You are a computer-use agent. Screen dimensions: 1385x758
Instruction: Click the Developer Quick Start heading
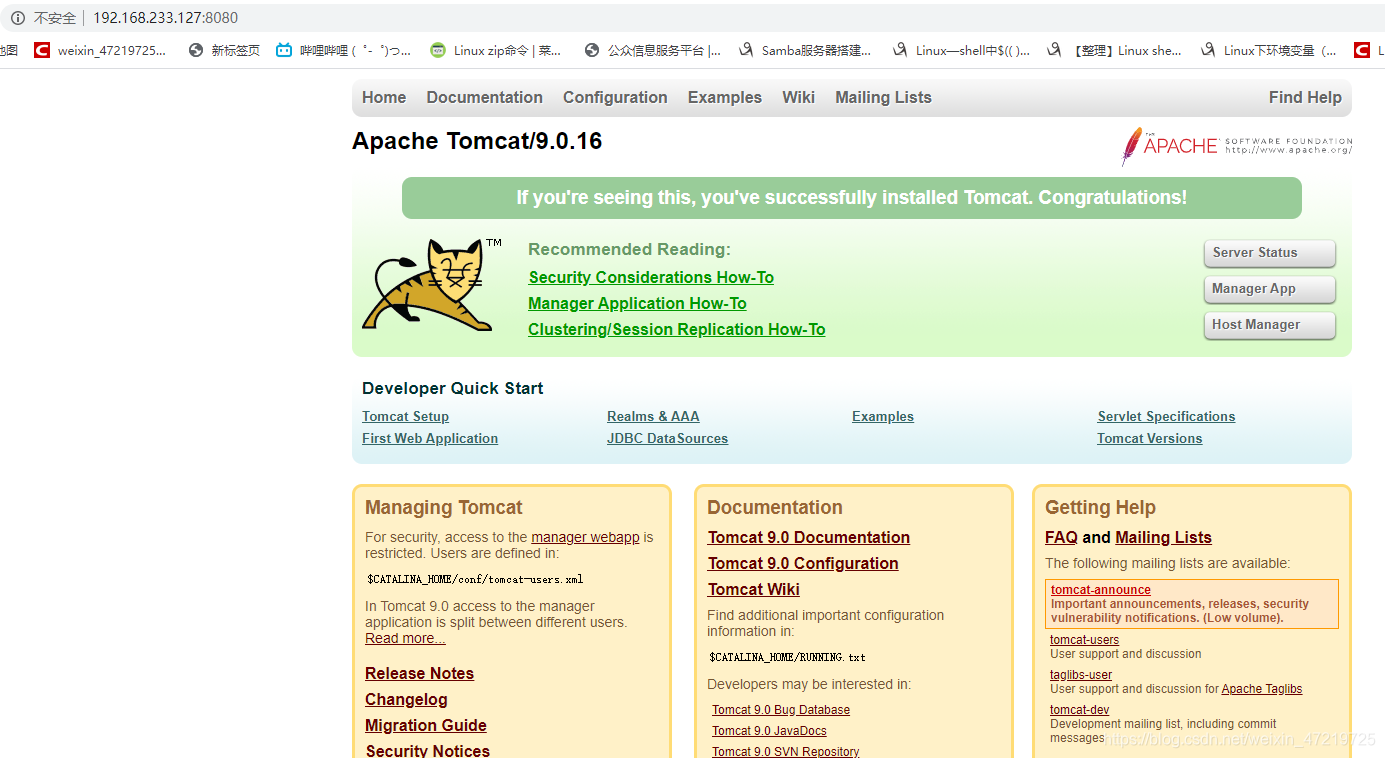click(453, 388)
